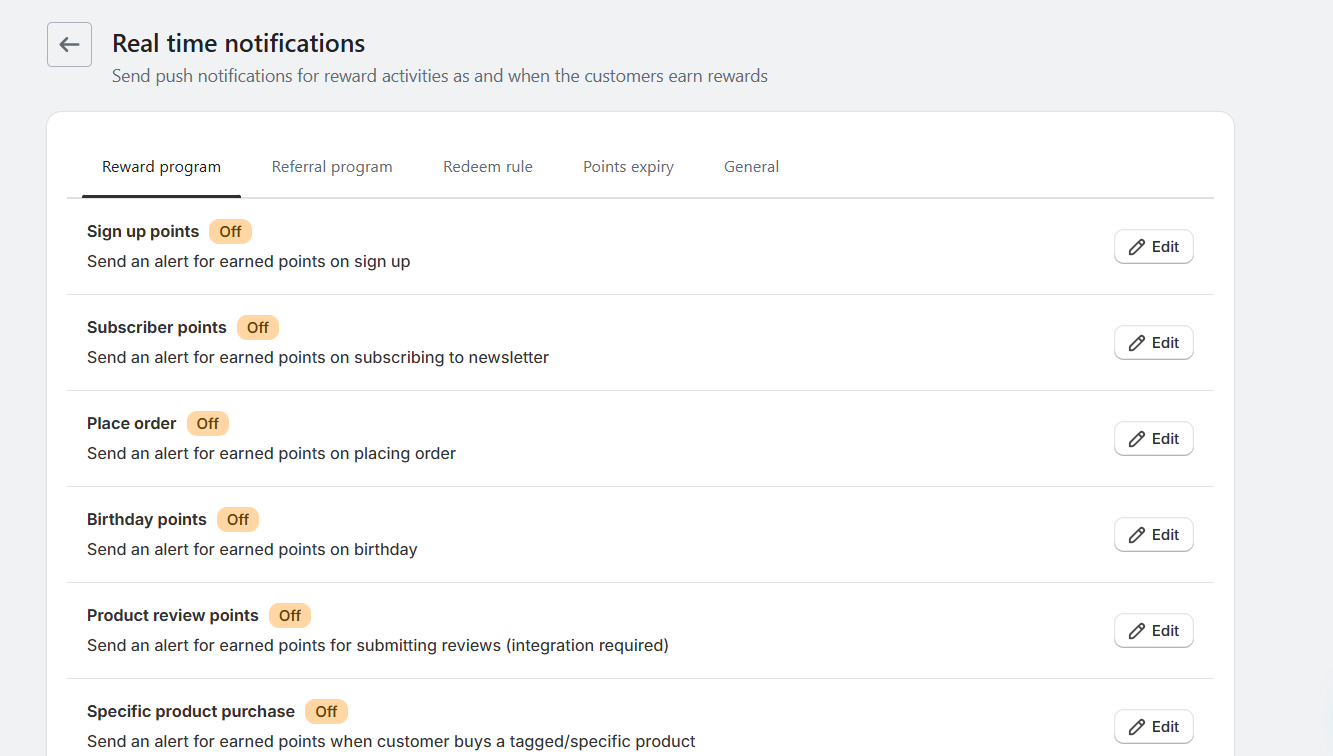Edit the Product review points notification
The image size is (1333, 756).
[x=1153, y=631]
